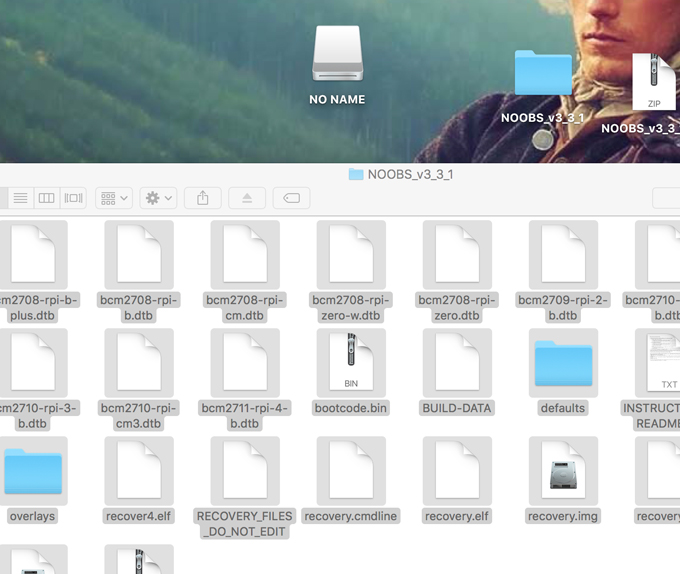Click the 'NO NAME' drive label
The width and height of the screenshot is (680, 574).
[x=337, y=100]
